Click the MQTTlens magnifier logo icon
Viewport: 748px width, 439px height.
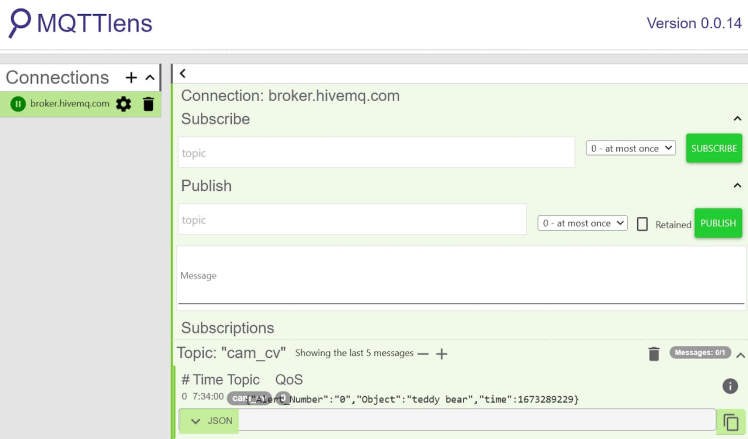coord(18,22)
